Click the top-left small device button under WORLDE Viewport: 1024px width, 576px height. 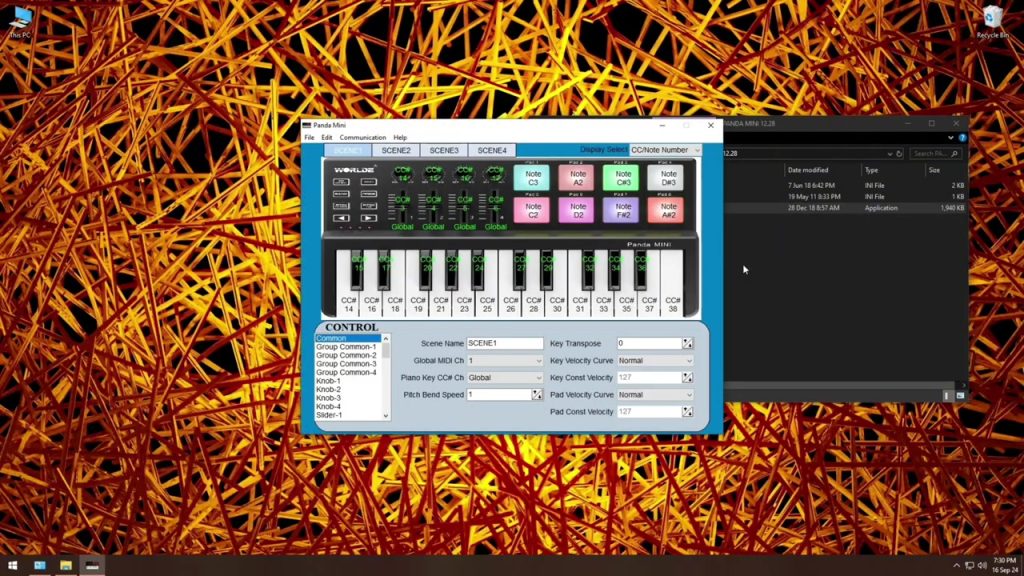tap(341, 182)
